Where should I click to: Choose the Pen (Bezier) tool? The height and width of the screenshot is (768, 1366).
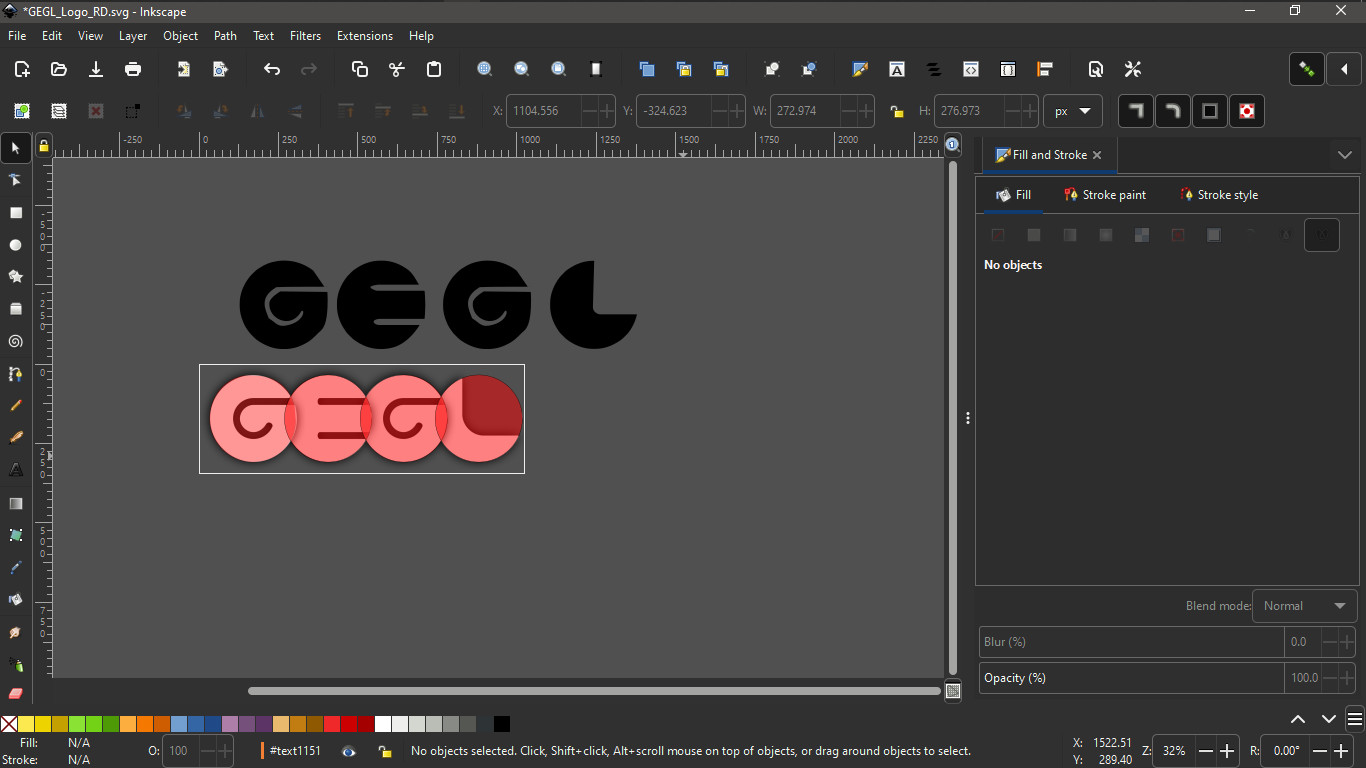(15, 374)
